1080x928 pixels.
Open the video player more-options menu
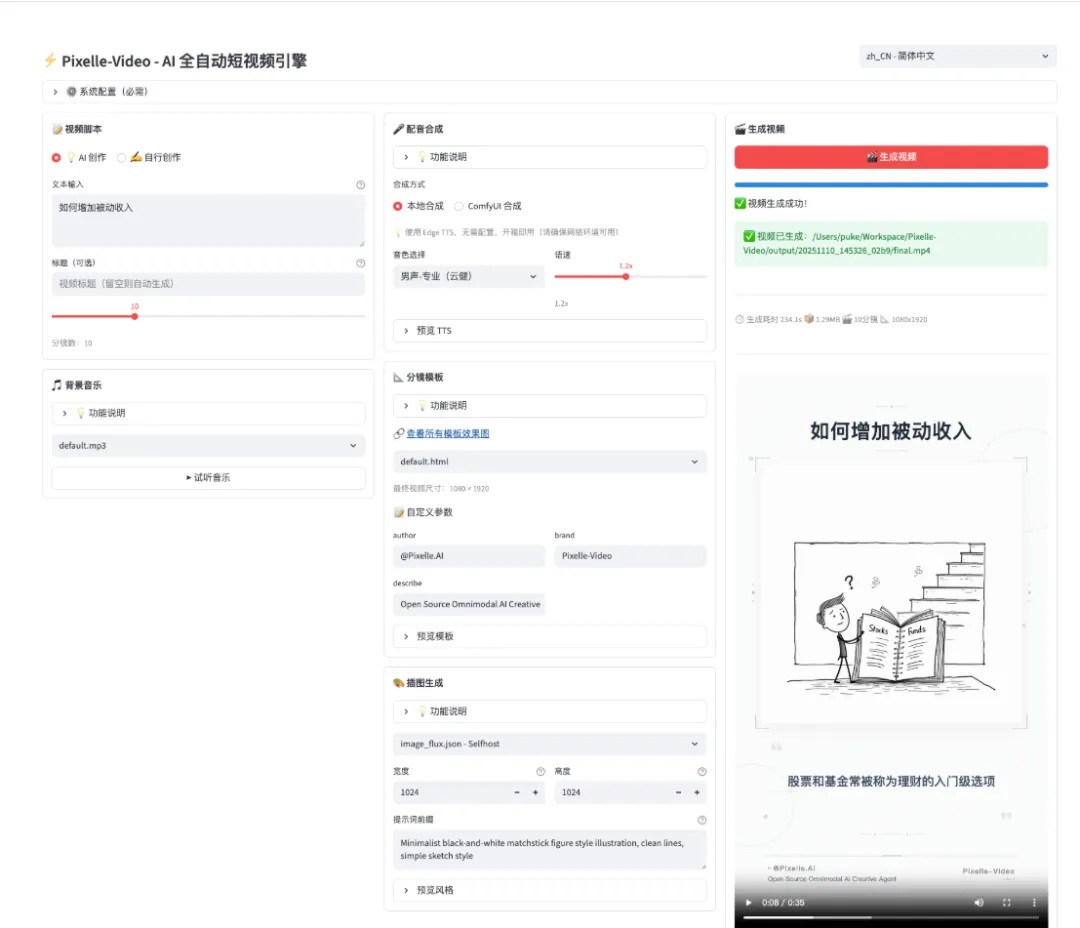point(1034,903)
